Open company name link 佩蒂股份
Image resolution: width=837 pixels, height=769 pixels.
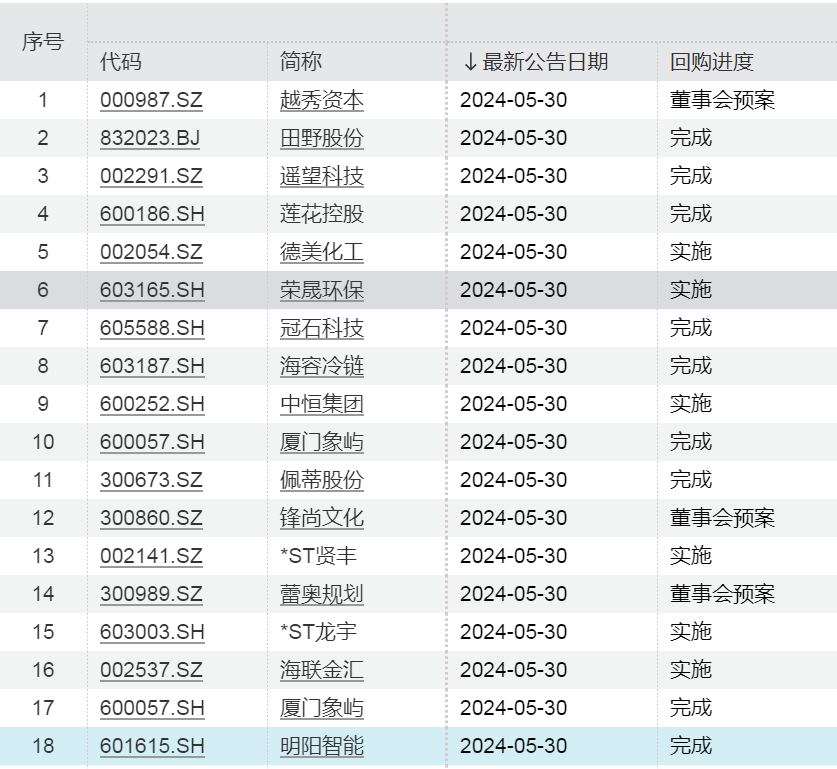(x=322, y=480)
